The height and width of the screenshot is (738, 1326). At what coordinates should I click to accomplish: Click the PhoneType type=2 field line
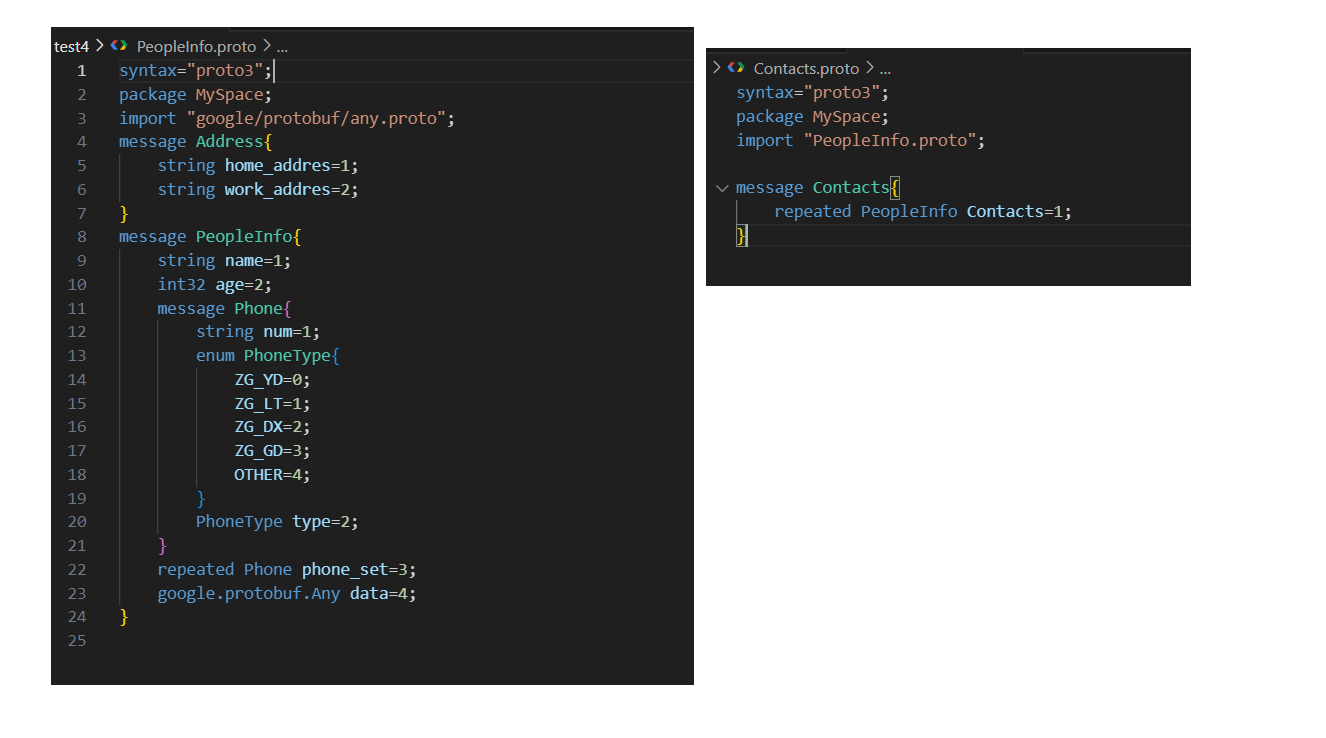pyautogui.click(x=277, y=522)
